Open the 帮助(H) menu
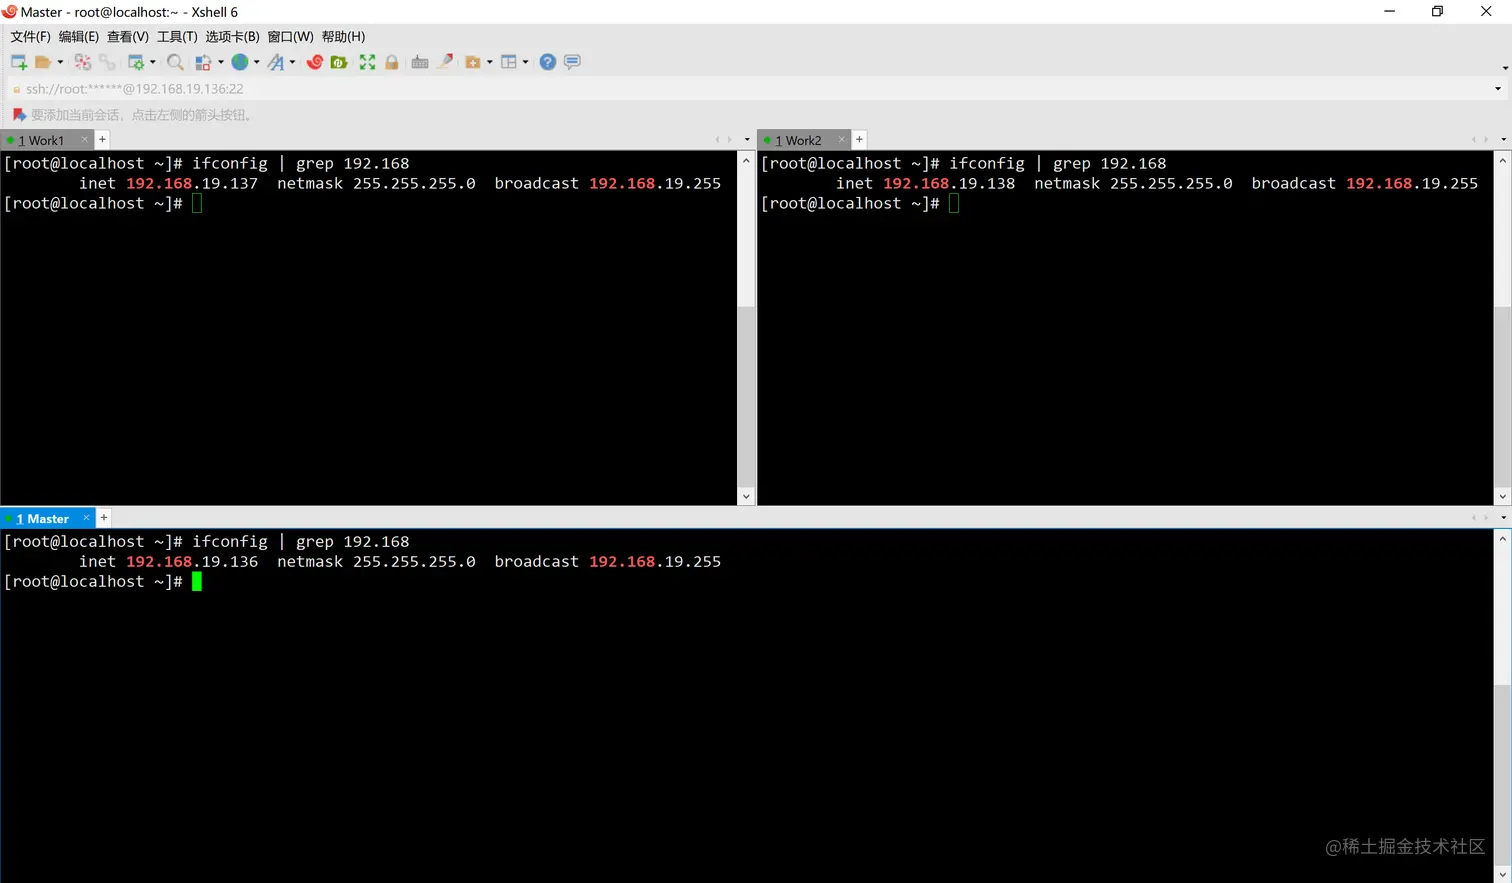The image size is (1512, 883). tap(343, 37)
